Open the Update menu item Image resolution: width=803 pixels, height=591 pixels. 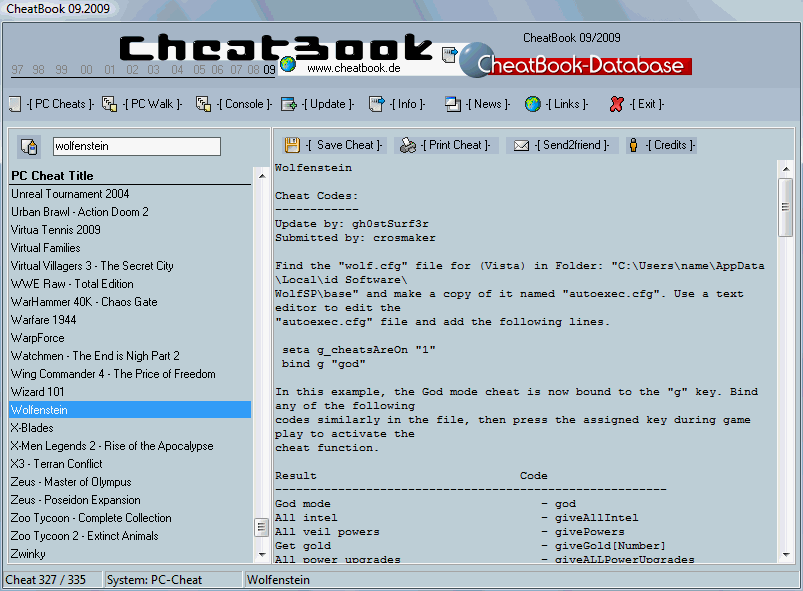pyautogui.click(x=328, y=104)
